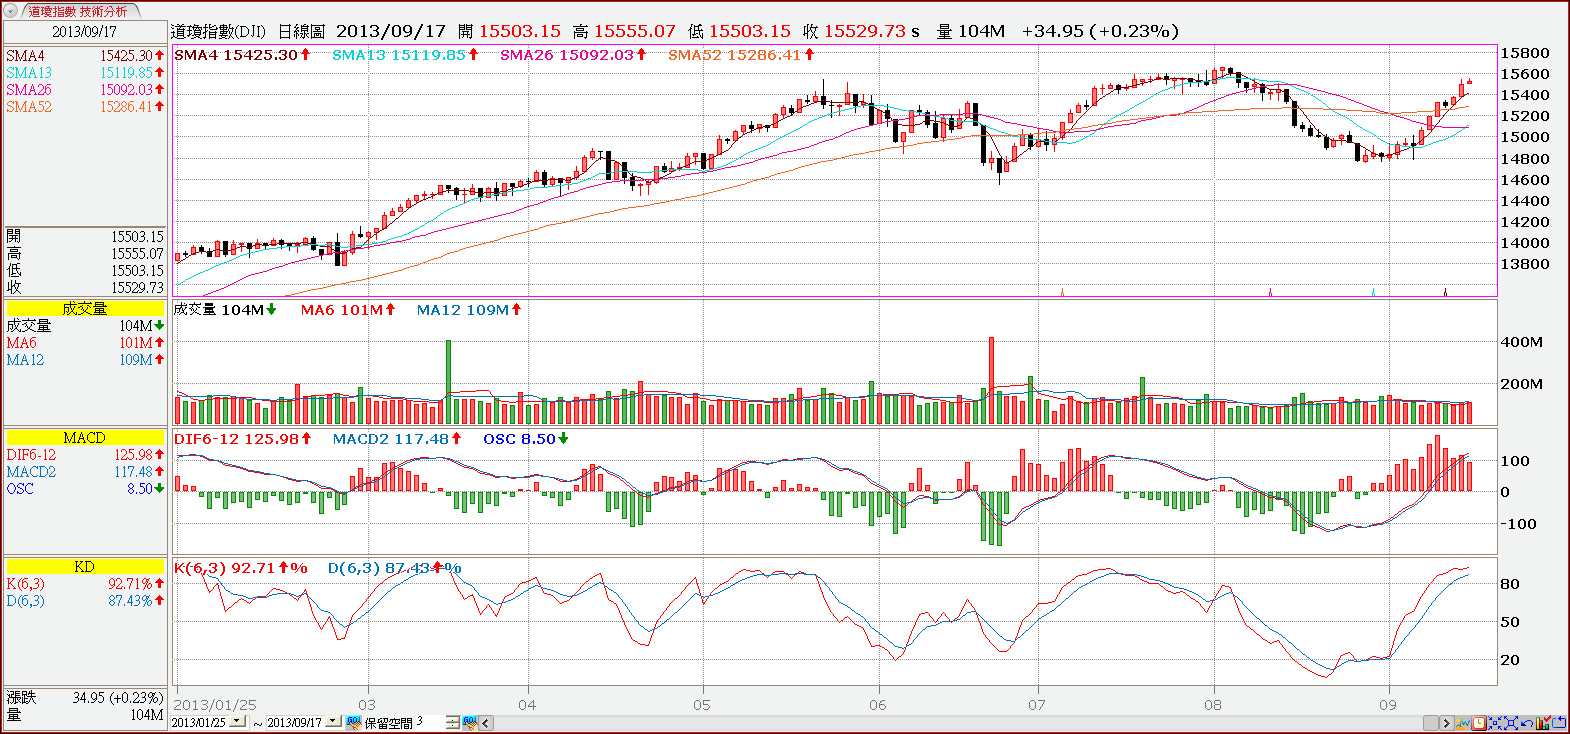Click the 高 15555.07 row in side panel
The width and height of the screenshot is (1570, 734).
point(85,254)
